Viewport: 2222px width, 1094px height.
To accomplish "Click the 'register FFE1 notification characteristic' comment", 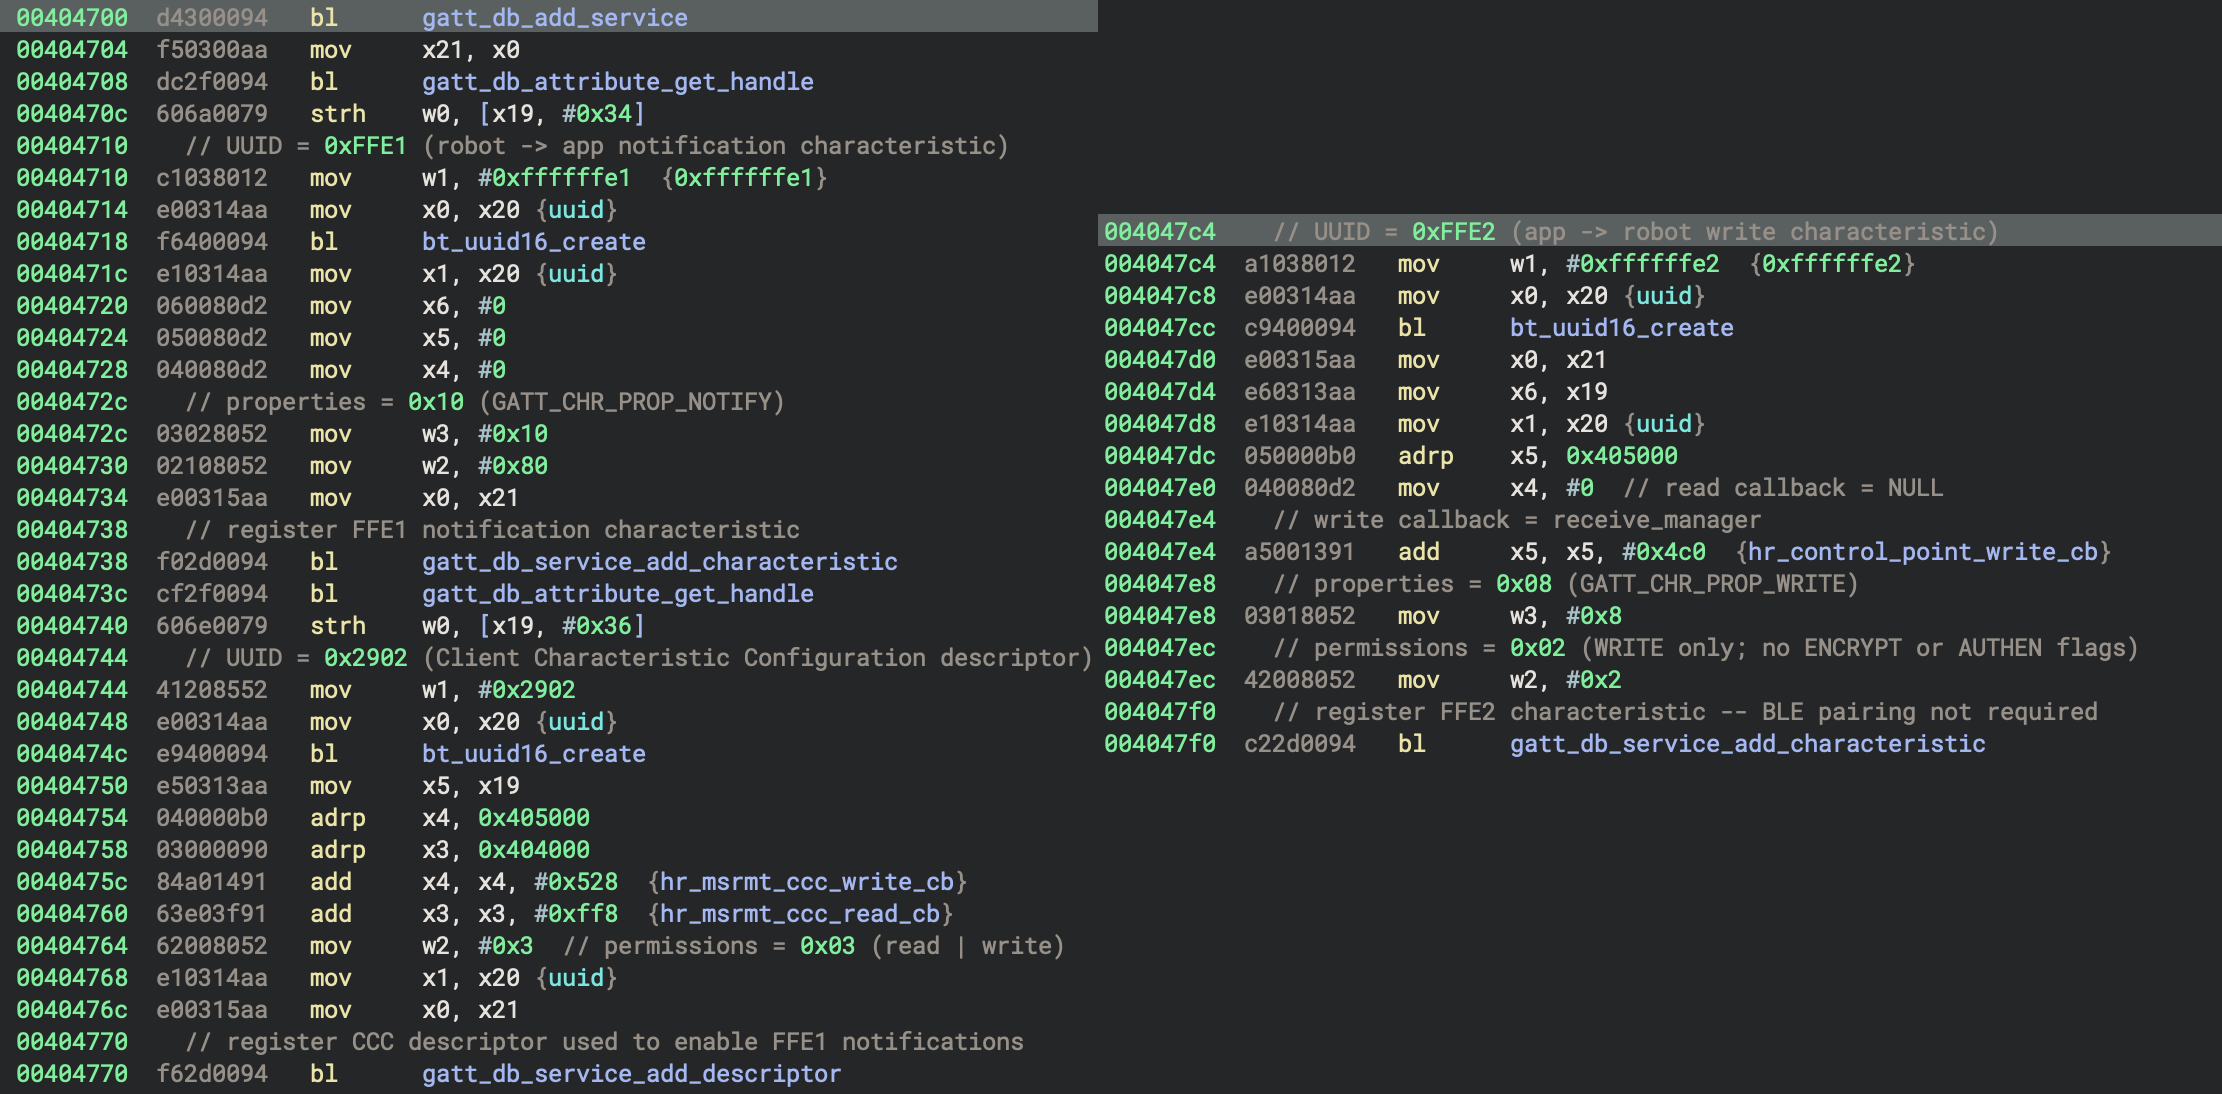I will [x=492, y=530].
